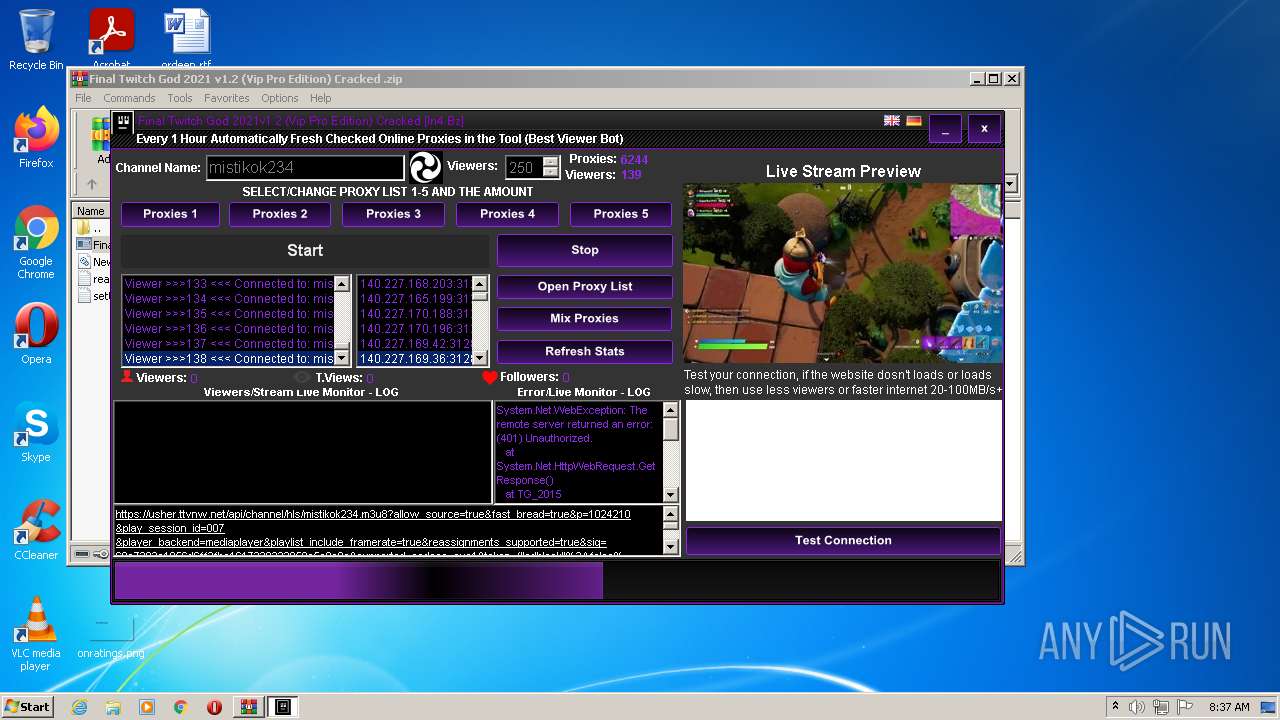Select the Proxies 2 list
Viewport: 1280px width, 720px height.
click(280, 214)
